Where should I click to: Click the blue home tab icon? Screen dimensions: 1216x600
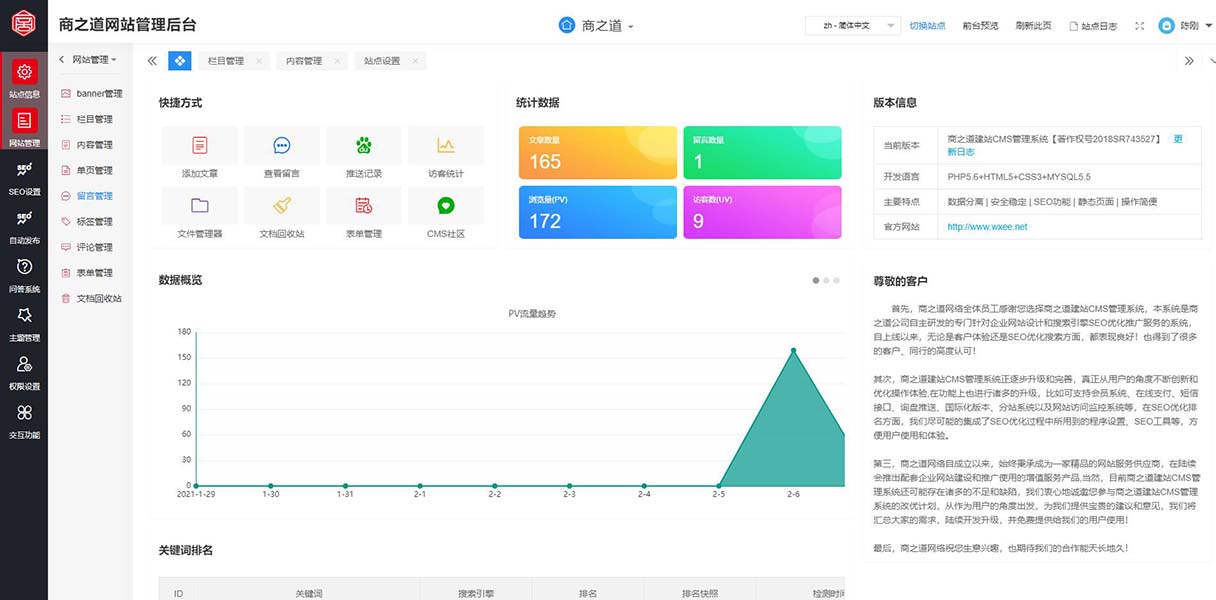(180, 61)
